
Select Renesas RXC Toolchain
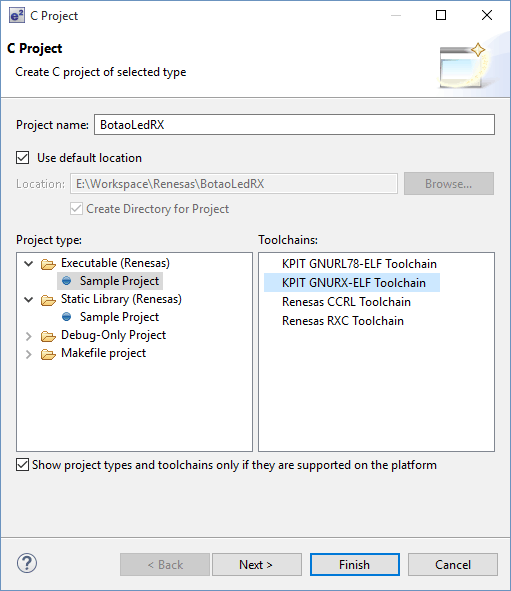(x=343, y=321)
